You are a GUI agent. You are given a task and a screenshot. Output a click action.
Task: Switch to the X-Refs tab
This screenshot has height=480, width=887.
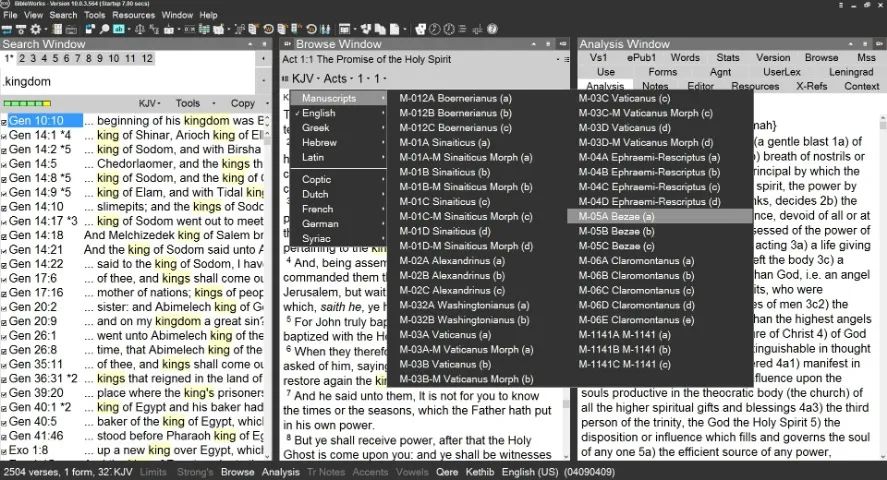811,87
